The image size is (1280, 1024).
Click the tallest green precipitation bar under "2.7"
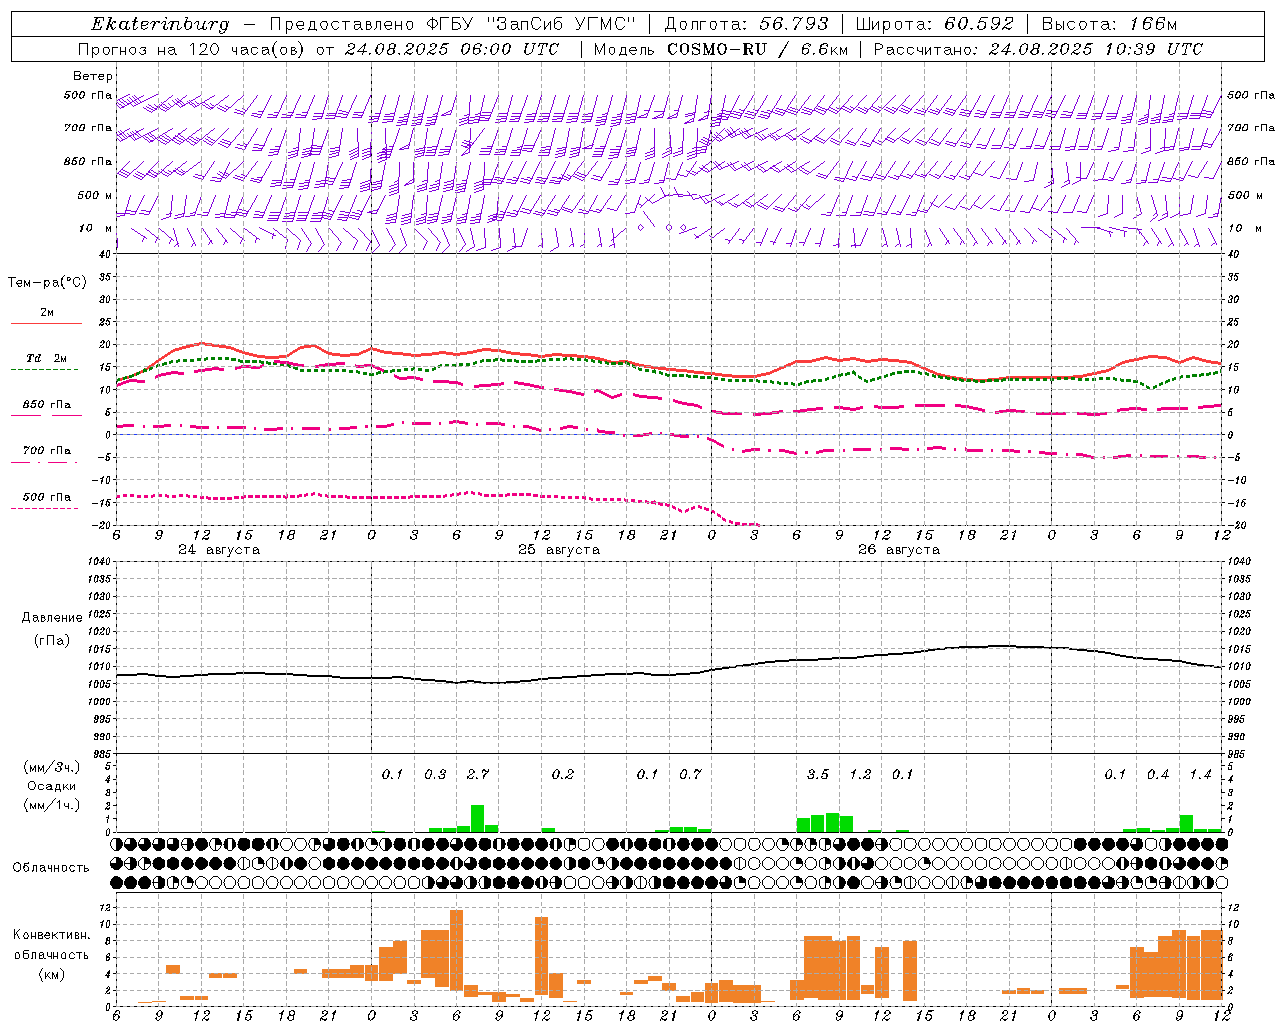(478, 818)
